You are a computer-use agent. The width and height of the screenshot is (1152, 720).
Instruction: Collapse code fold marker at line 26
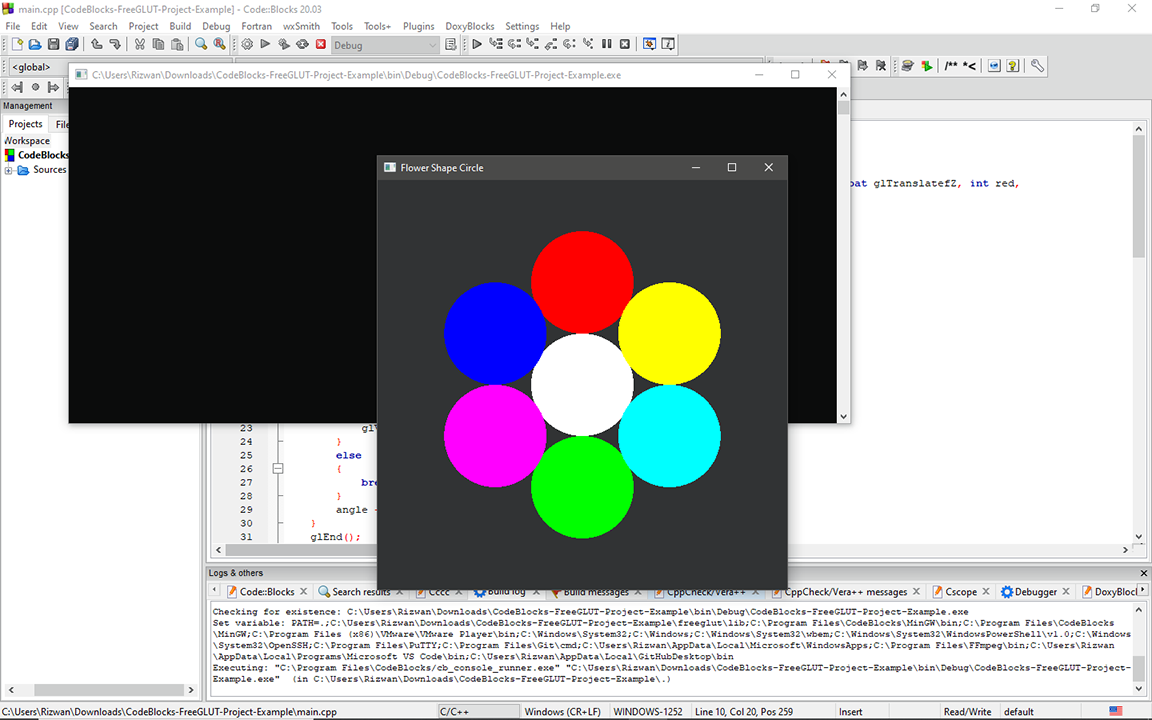[279, 468]
